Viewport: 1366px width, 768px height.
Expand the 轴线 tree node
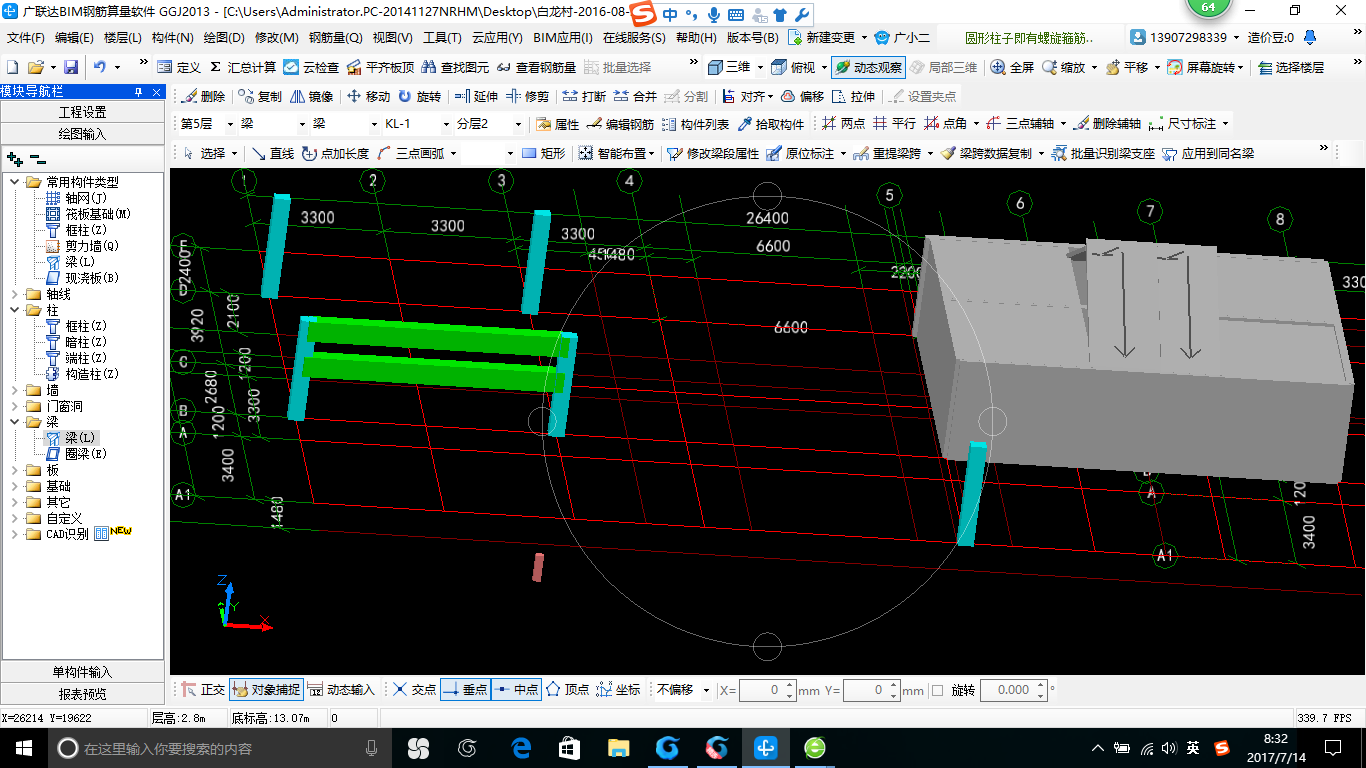[x=15, y=294]
